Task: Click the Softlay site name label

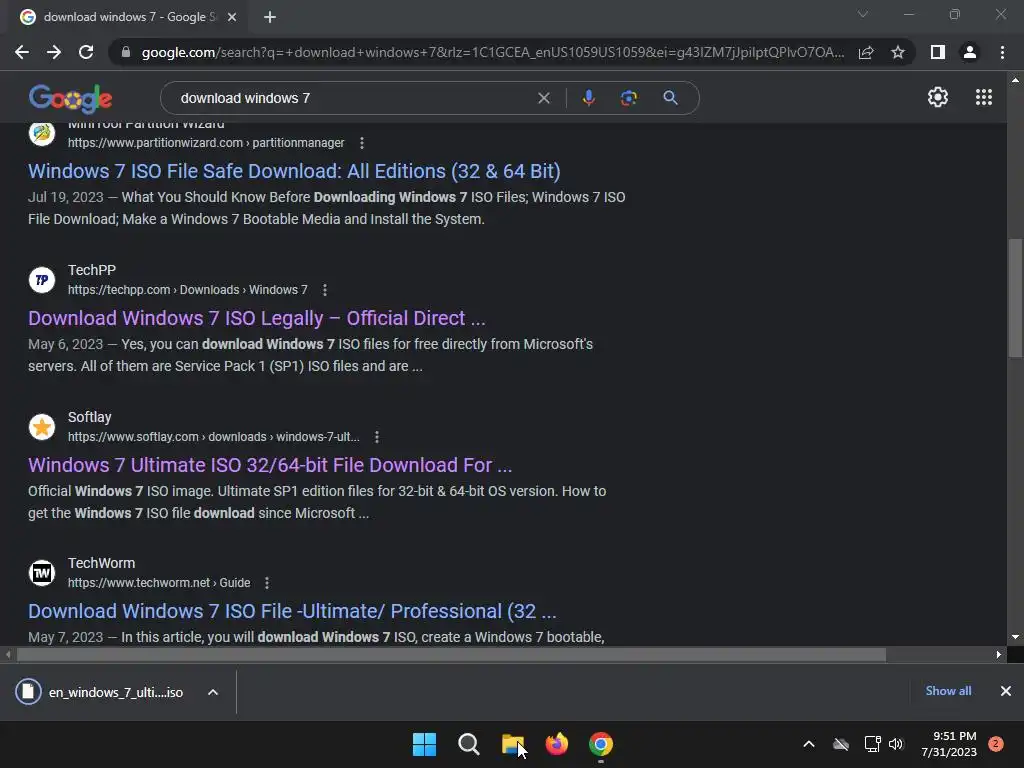Action: point(89,417)
